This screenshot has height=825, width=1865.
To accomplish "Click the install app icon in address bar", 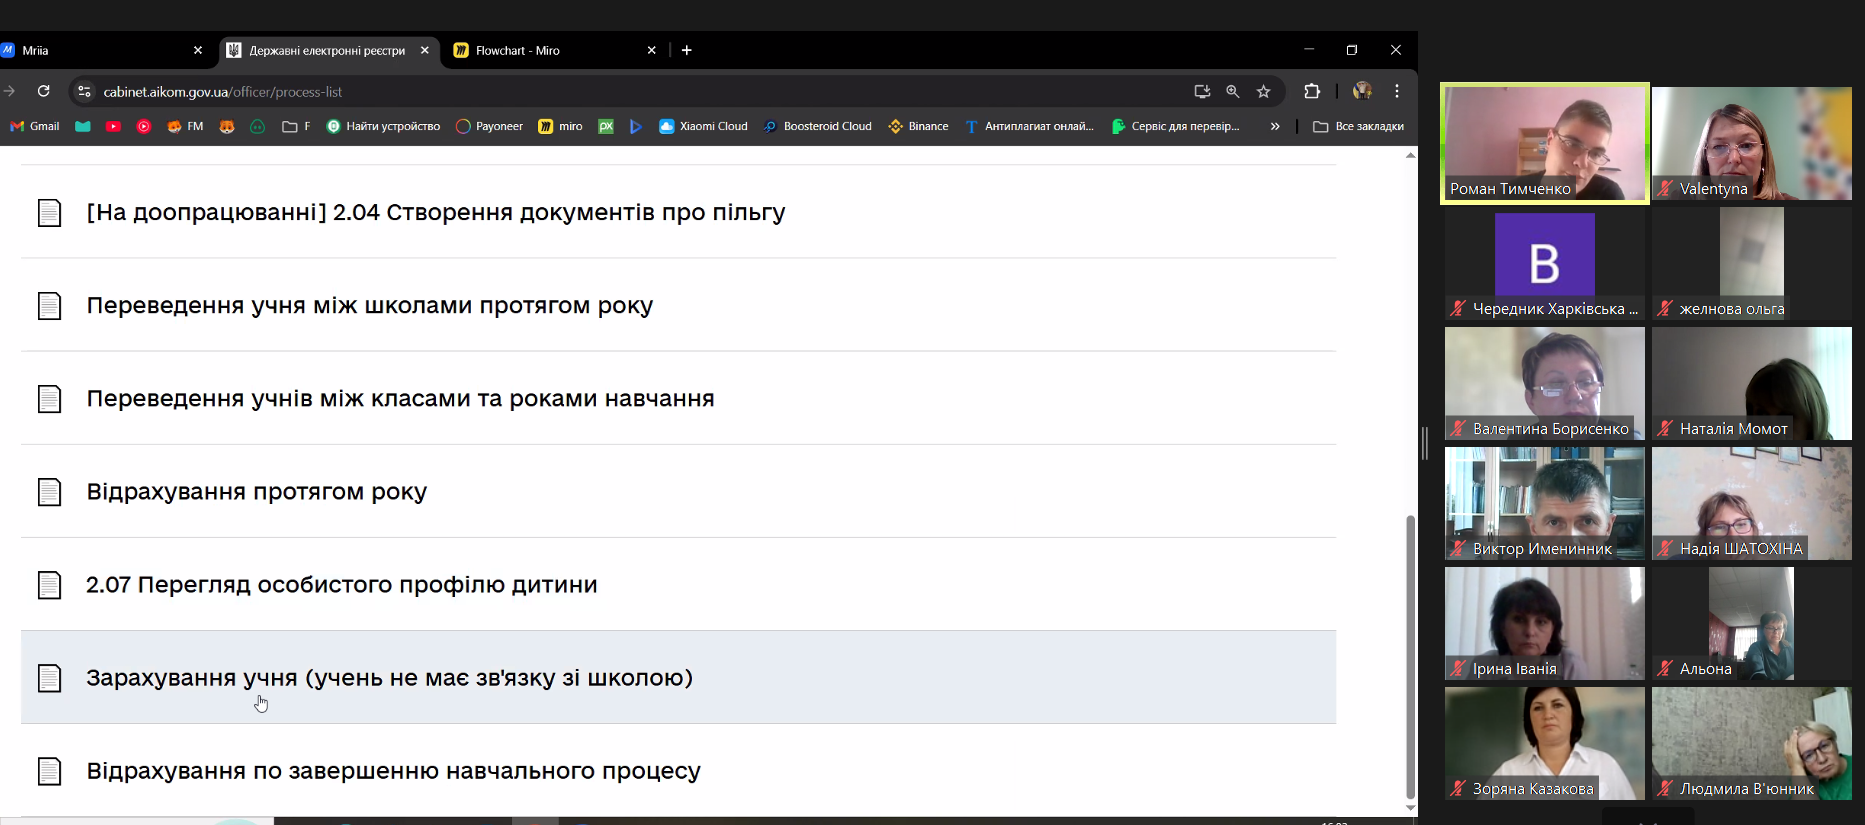I will pyautogui.click(x=1202, y=91).
